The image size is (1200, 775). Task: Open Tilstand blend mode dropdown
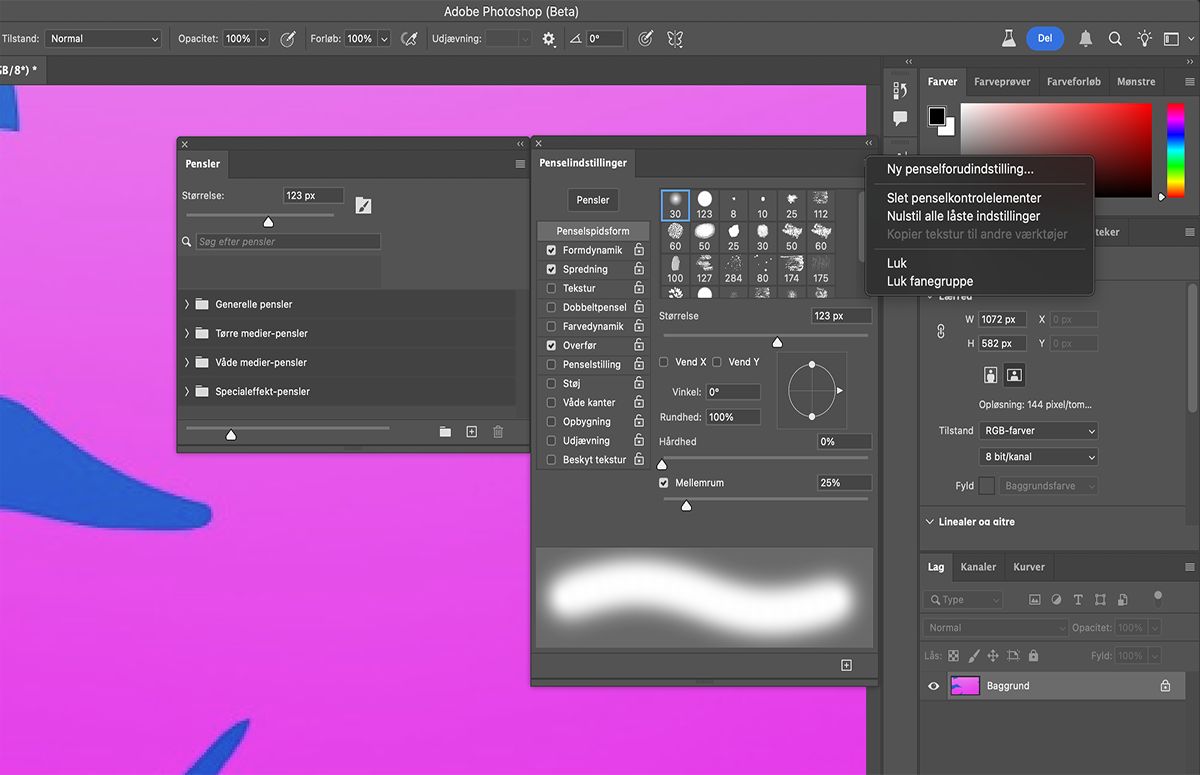tap(103, 39)
